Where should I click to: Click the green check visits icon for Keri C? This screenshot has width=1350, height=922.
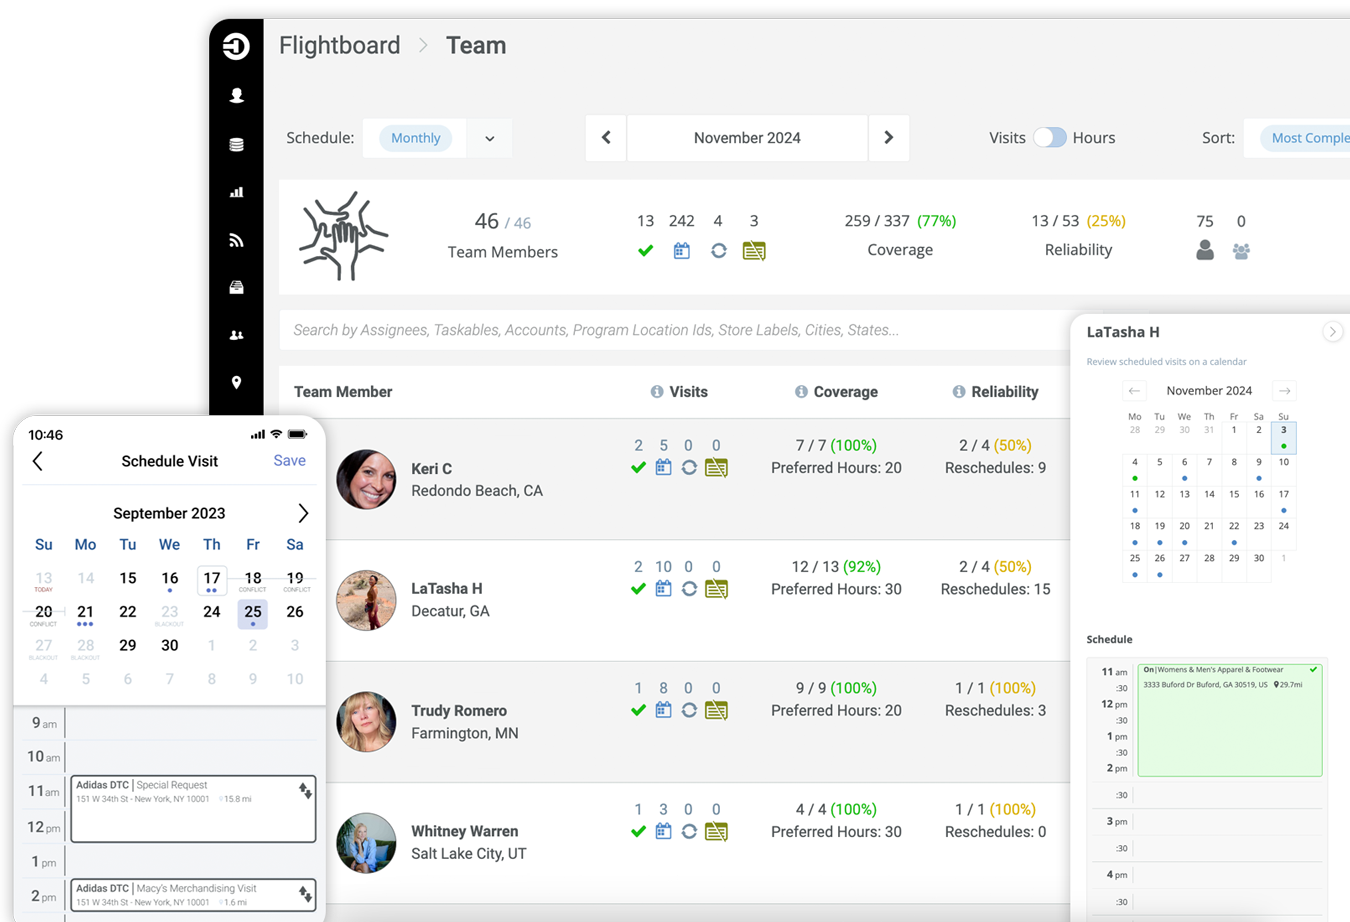pos(638,466)
